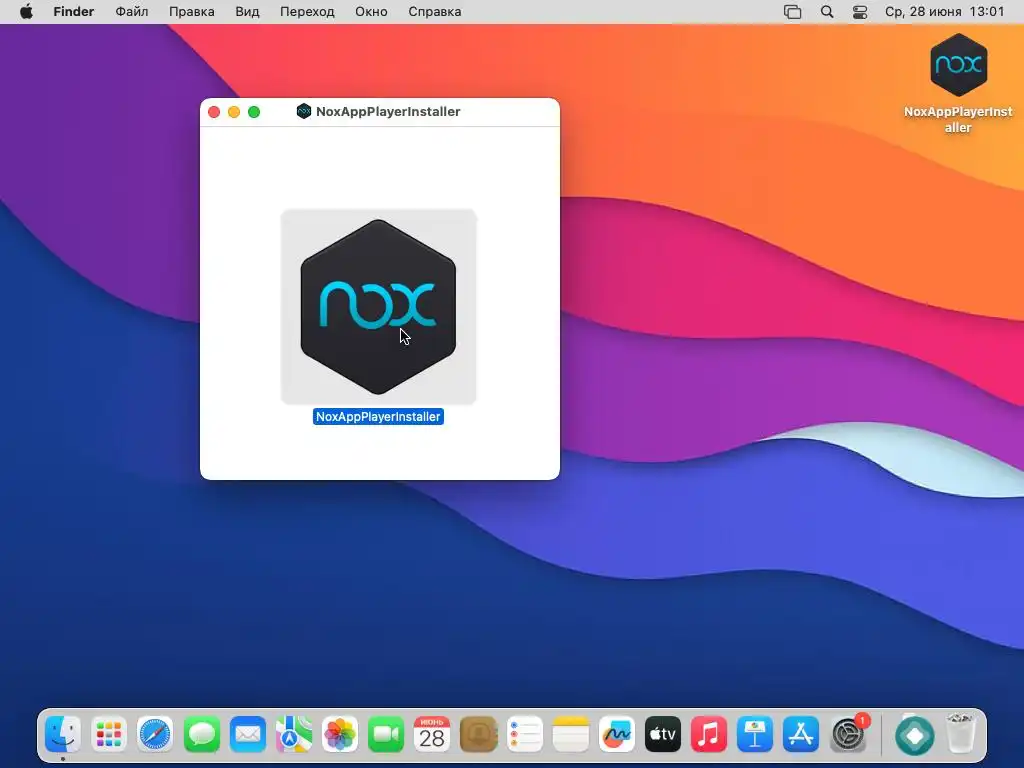Launch Safari from the Dock
Image resolution: width=1024 pixels, height=768 pixels.
[x=155, y=734]
